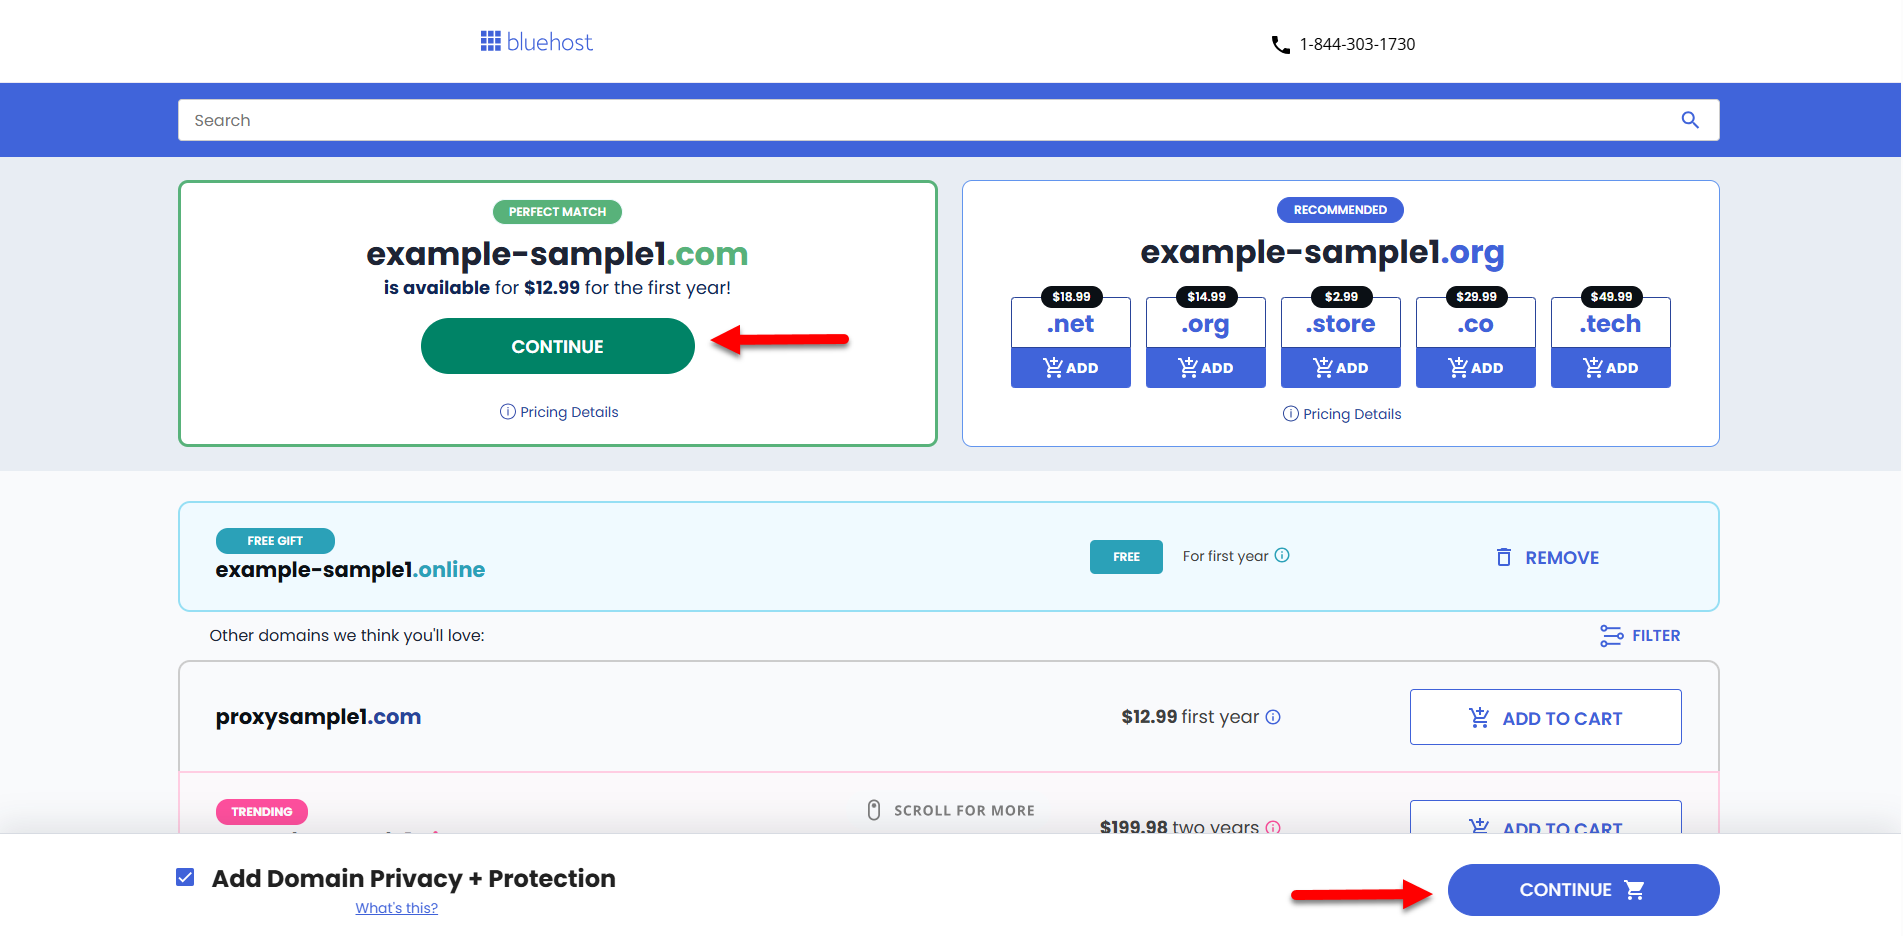
Task: Open Pricing Details under example-sample1.com
Action: tap(559, 412)
